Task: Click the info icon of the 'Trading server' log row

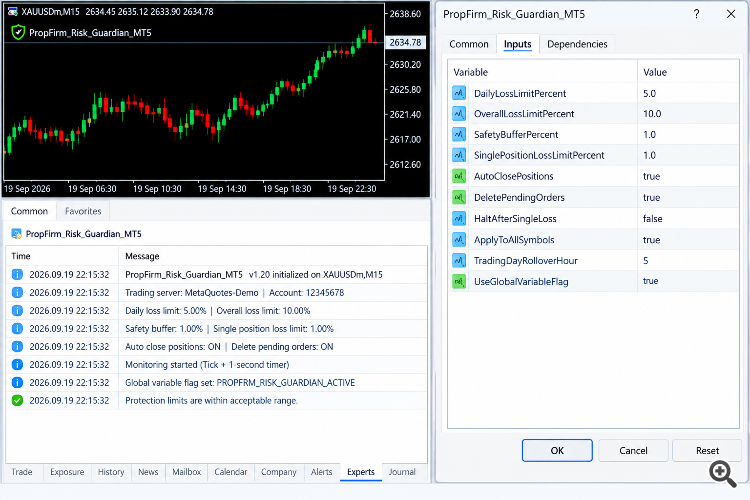Action: point(17,292)
